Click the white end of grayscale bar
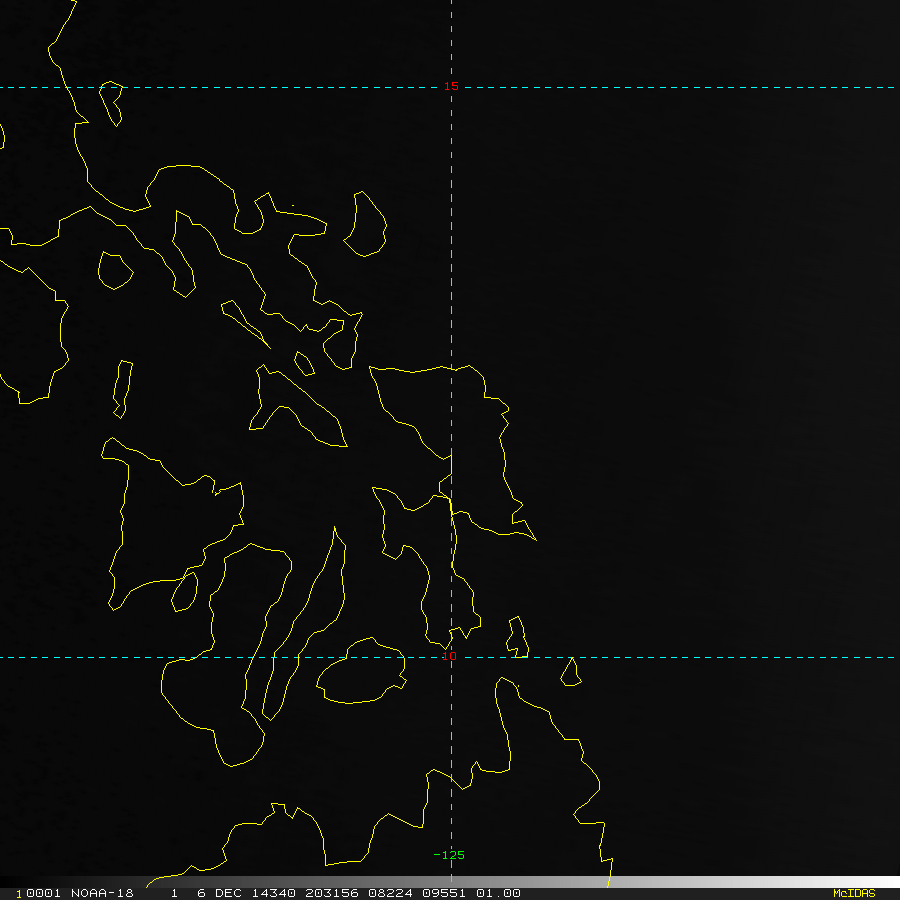The height and width of the screenshot is (900, 900). [x=884, y=882]
